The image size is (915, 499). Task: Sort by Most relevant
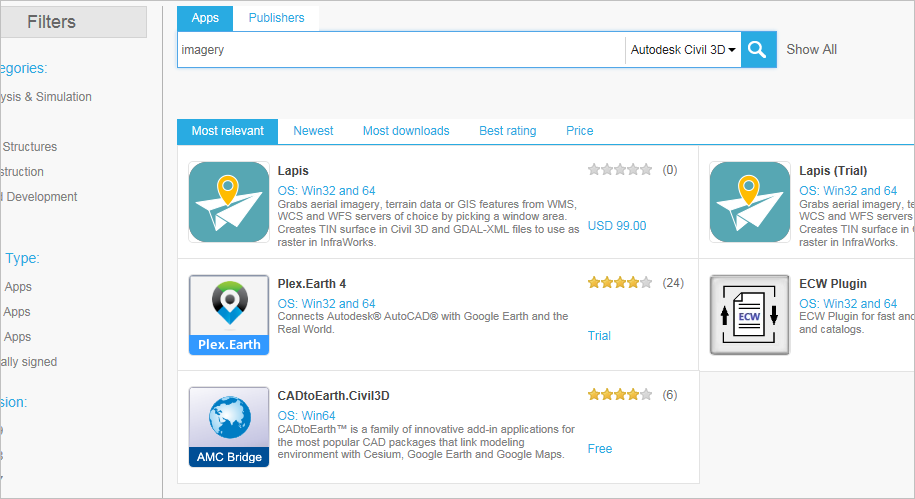click(x=228, y=131)
